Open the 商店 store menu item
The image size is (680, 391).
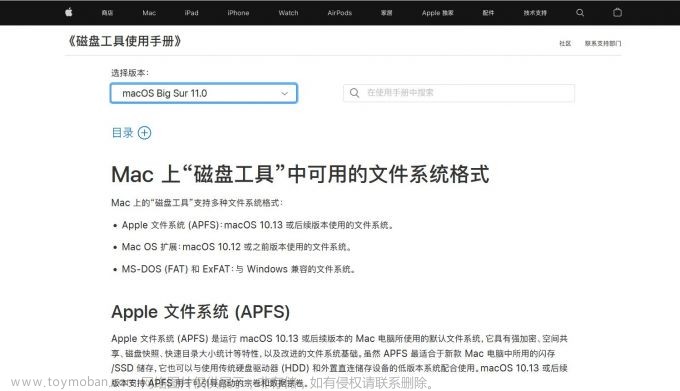point(107,13)
